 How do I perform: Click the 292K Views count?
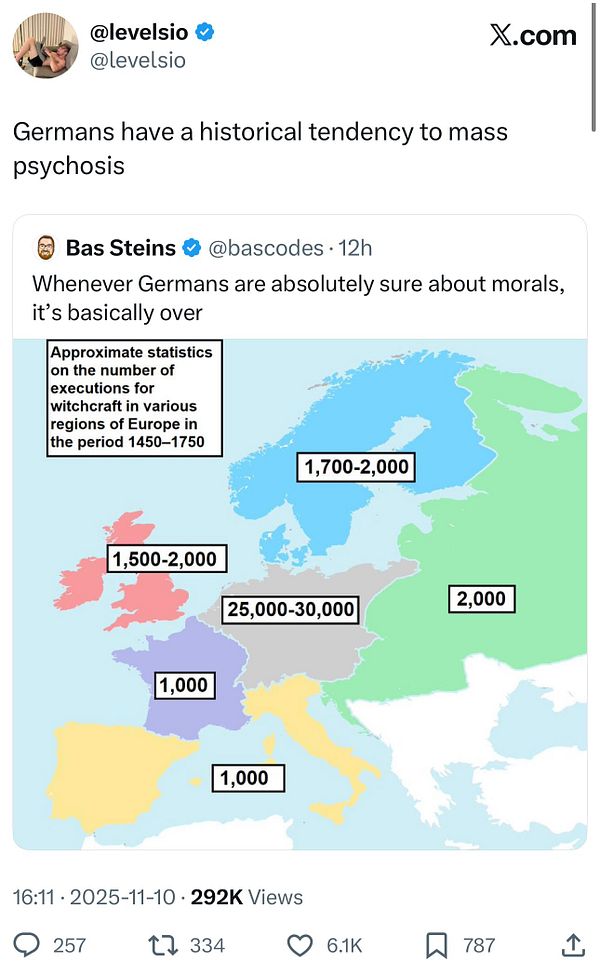[x=247, y=897]
